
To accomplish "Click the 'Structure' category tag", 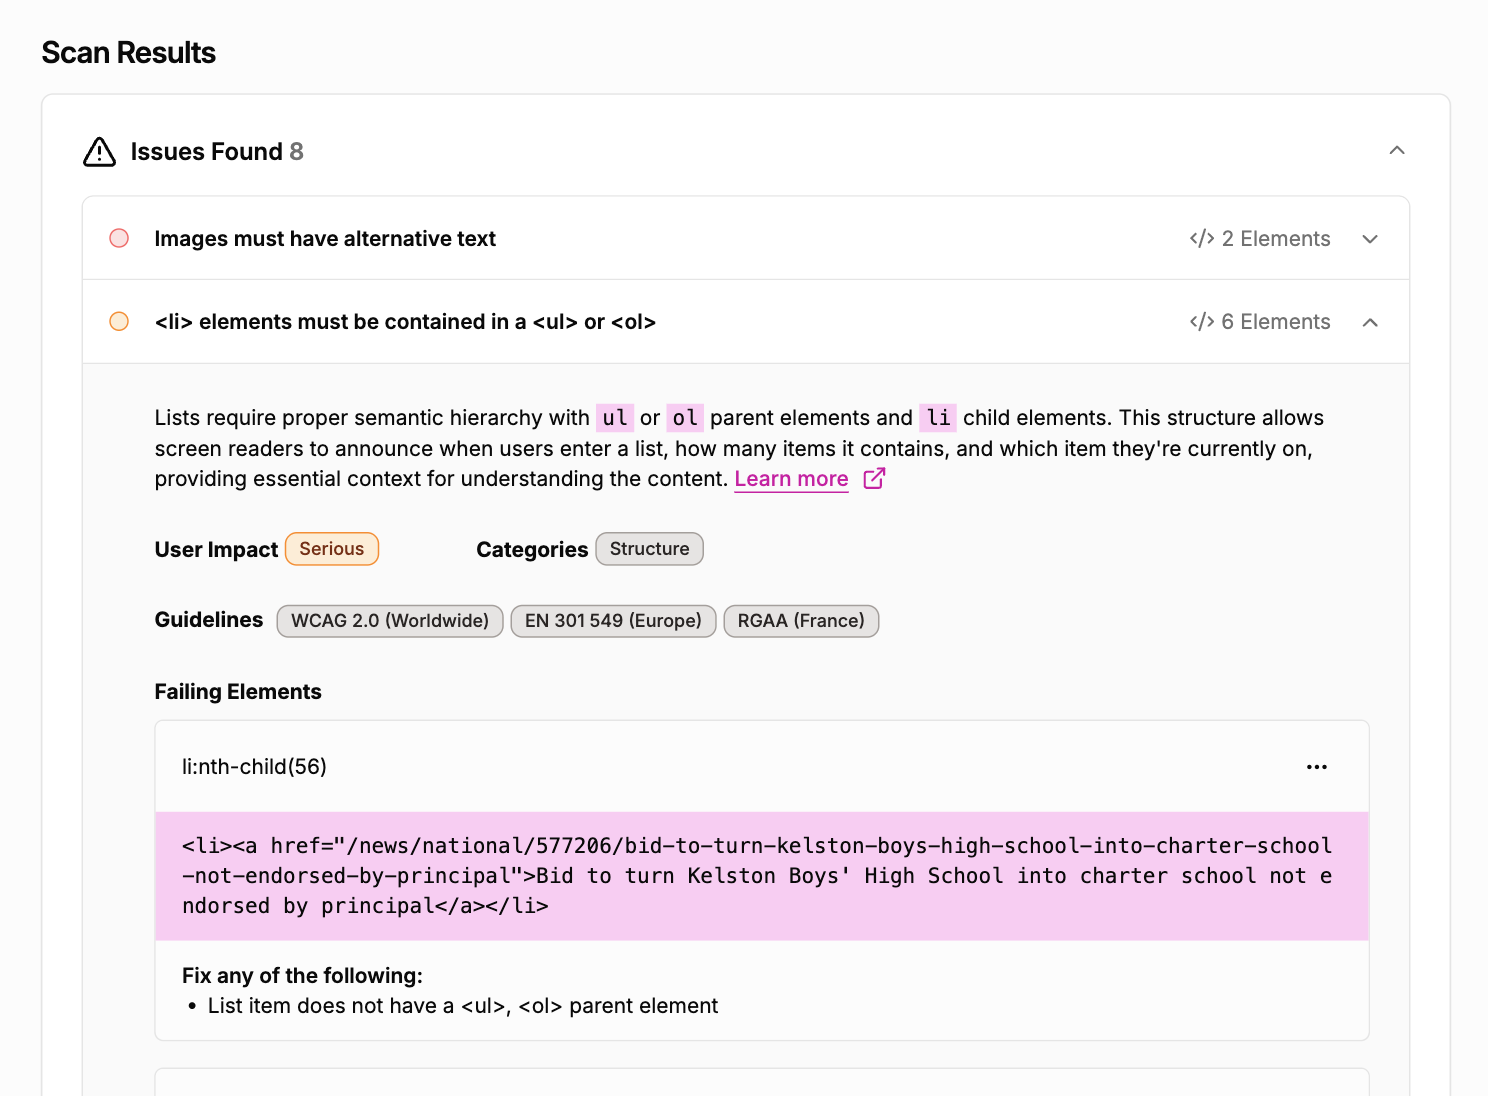I will click(x=650, y=549).
